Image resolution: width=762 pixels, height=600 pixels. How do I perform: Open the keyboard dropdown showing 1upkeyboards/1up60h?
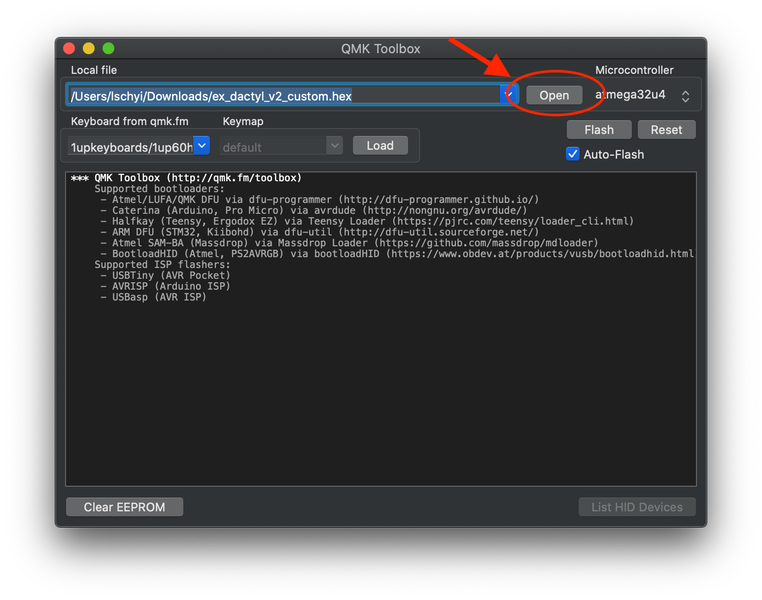[x=202, y=146]
